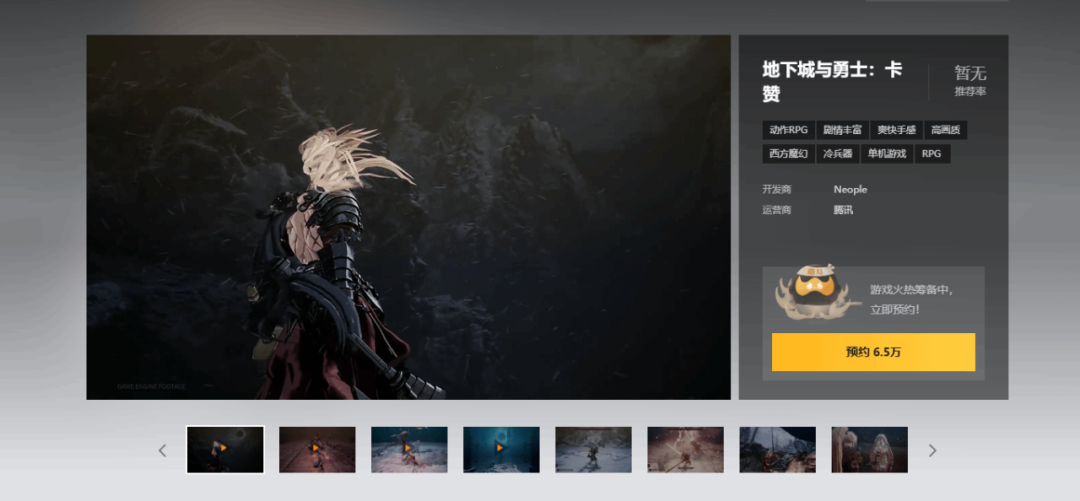Click the 暂无 推荐率 rating
Viewport: 1080px width, 501px height.
(x=970, y=81)
